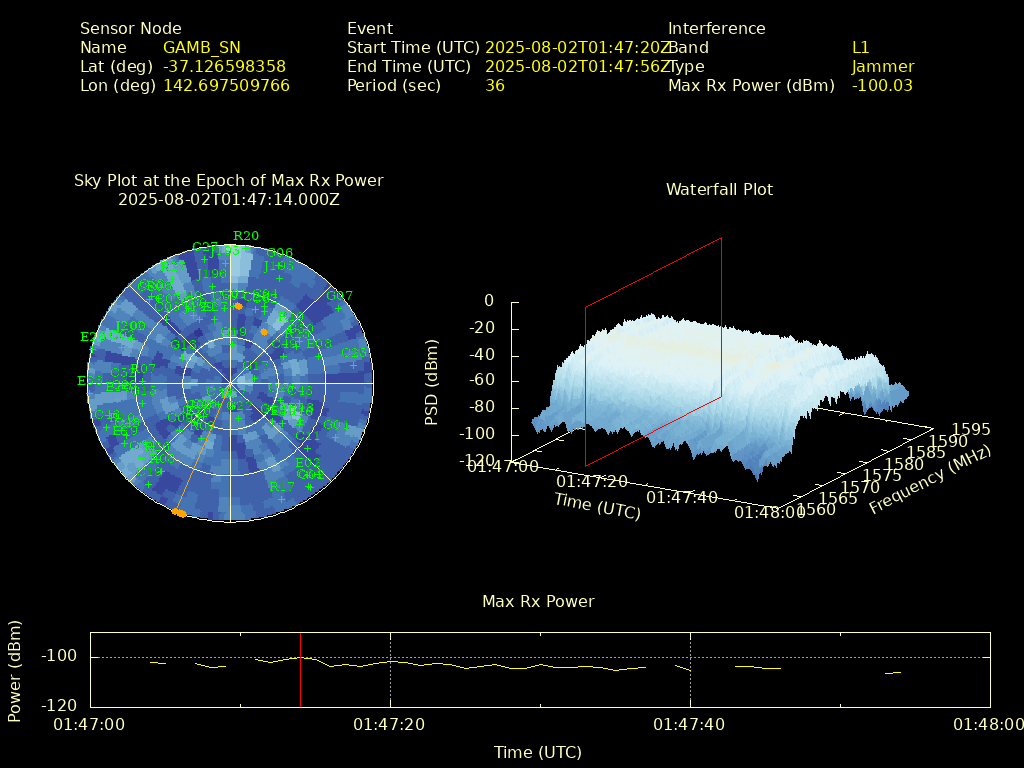1024x768 pixels.
Task: Select the G19 satellite in sky plot
Action: tap(234, 345)
